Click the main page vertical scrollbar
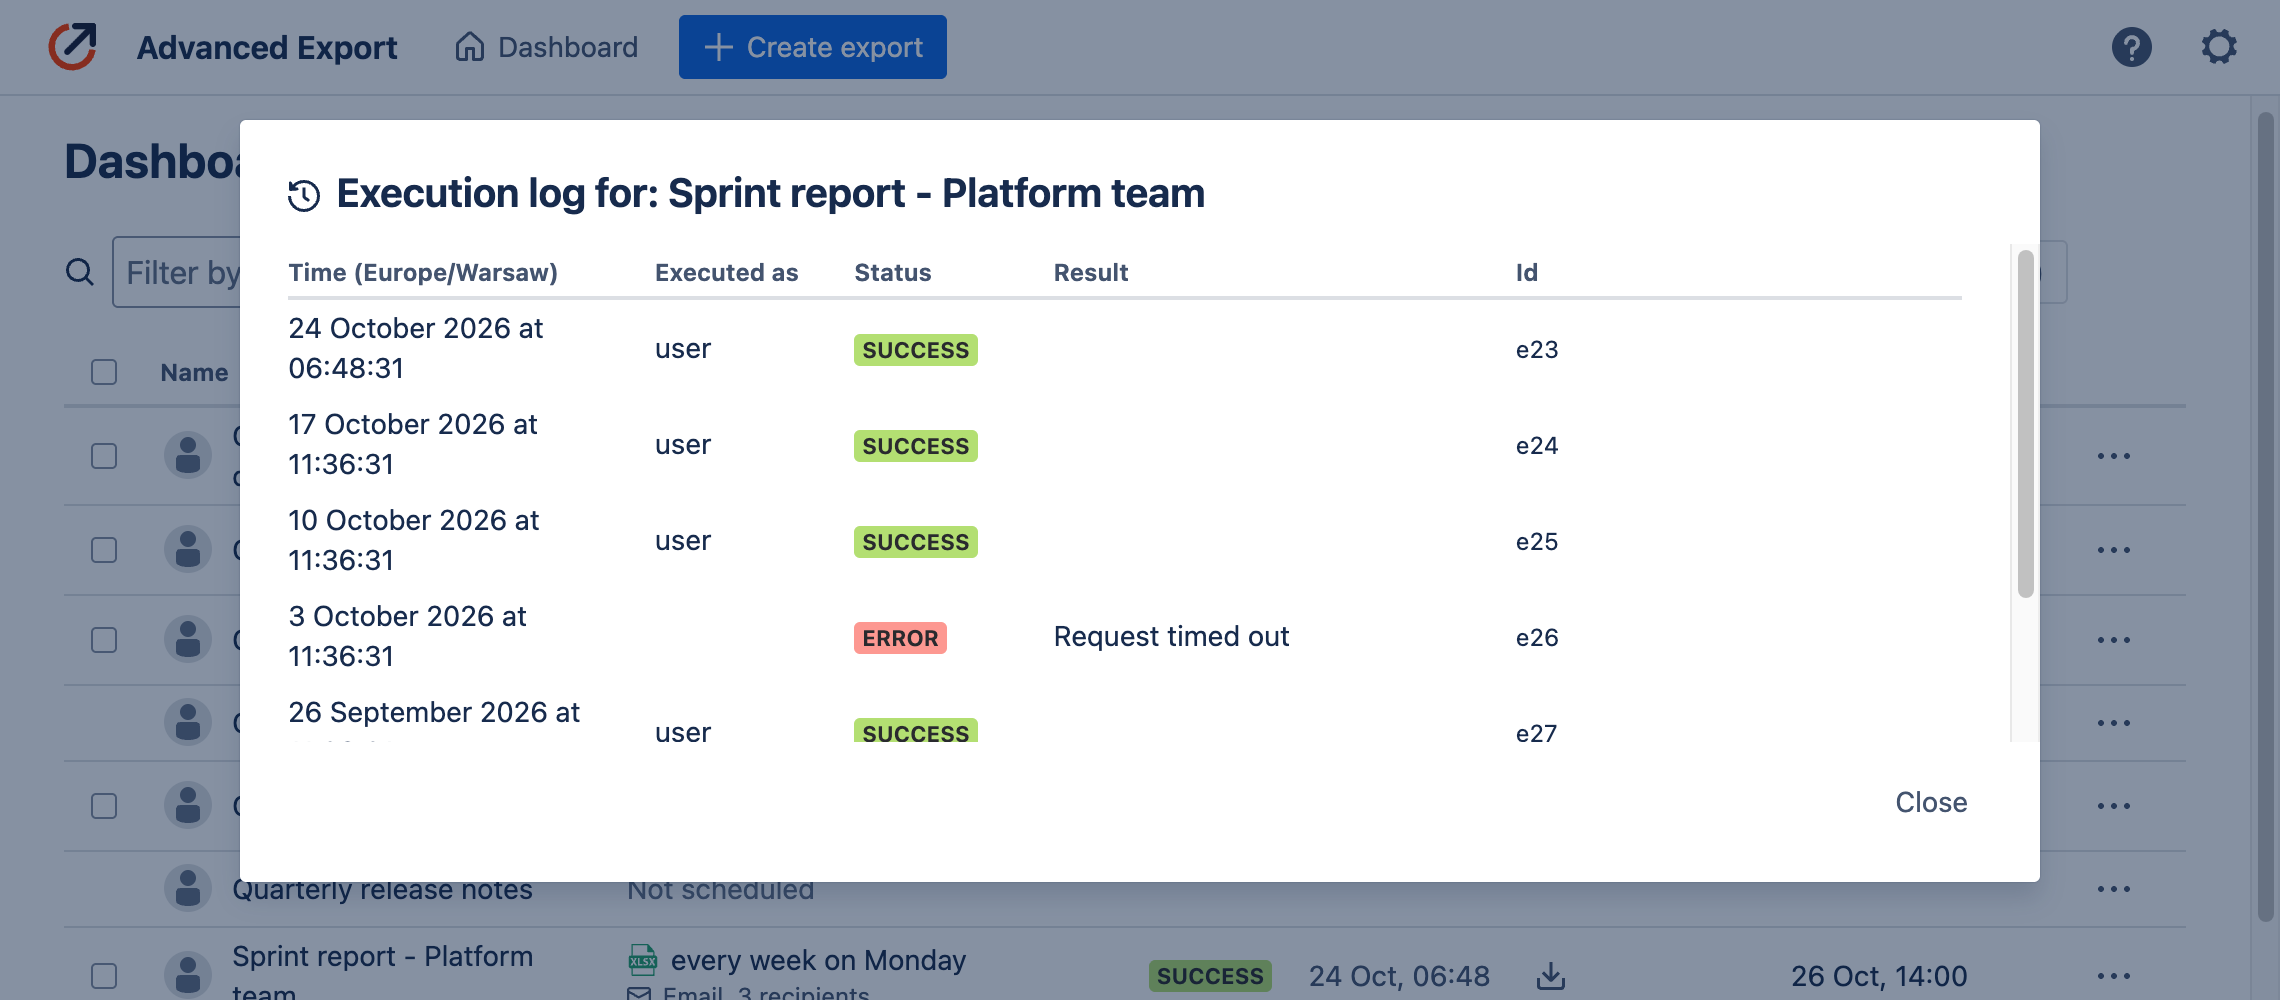The width and height of the screenshot is (2280, 1000). pyautogui.click(x=2266, y=516)
